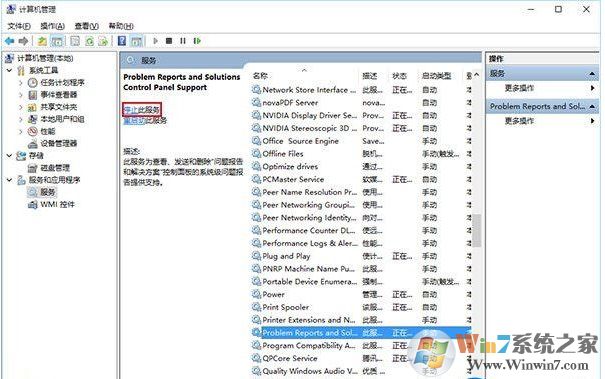
Task: Select the PCMaster Service row
Action: 361,179
